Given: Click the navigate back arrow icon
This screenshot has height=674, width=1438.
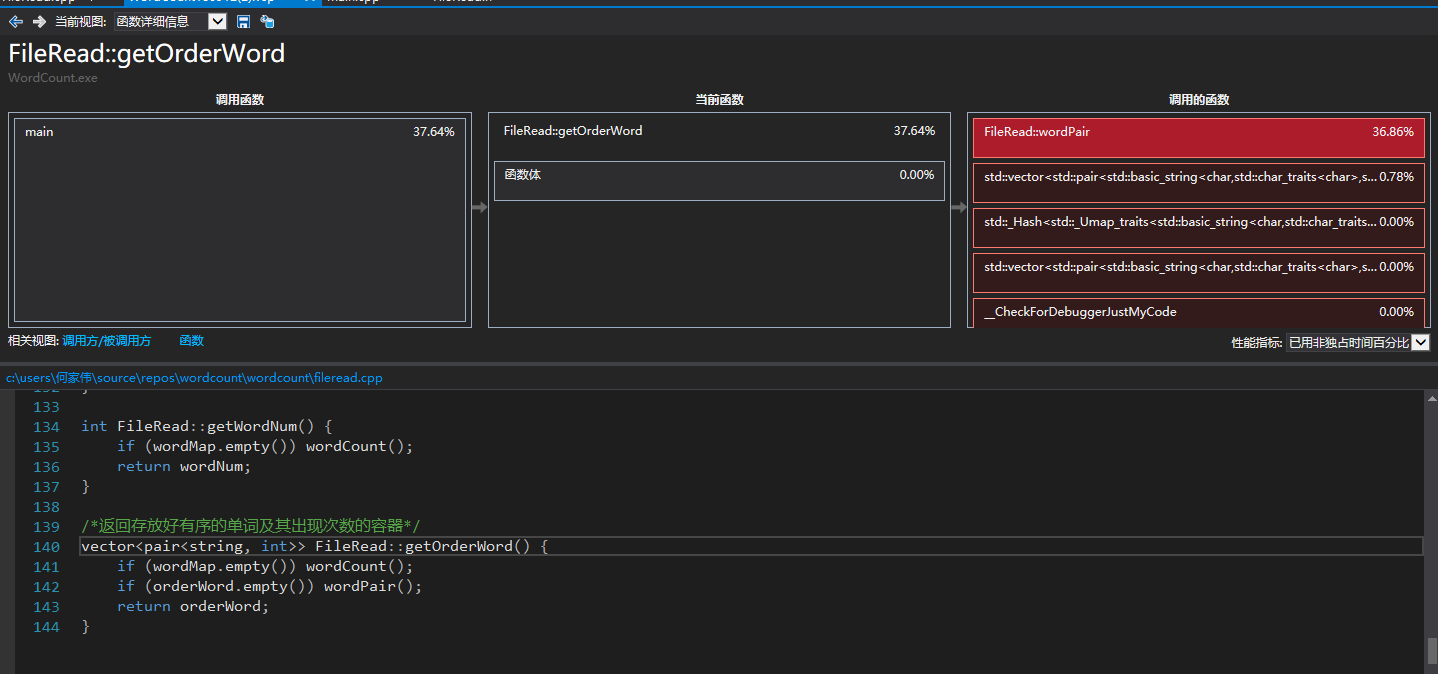Looking at the screenshot, I should (16, 21).
